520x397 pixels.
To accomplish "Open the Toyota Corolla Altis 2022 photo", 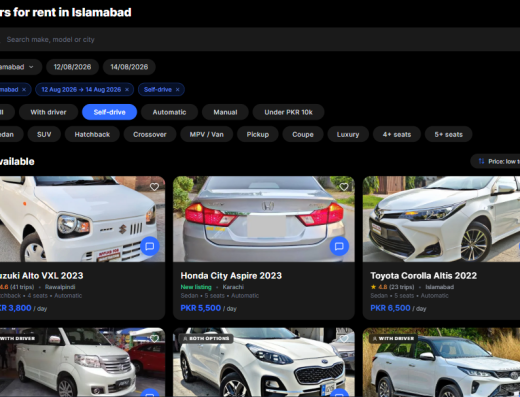I will 441,219.
